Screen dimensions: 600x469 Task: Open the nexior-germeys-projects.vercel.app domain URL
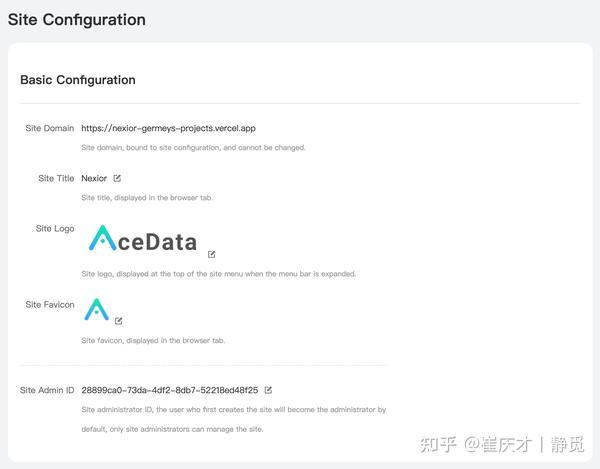(x=168, y=128)
